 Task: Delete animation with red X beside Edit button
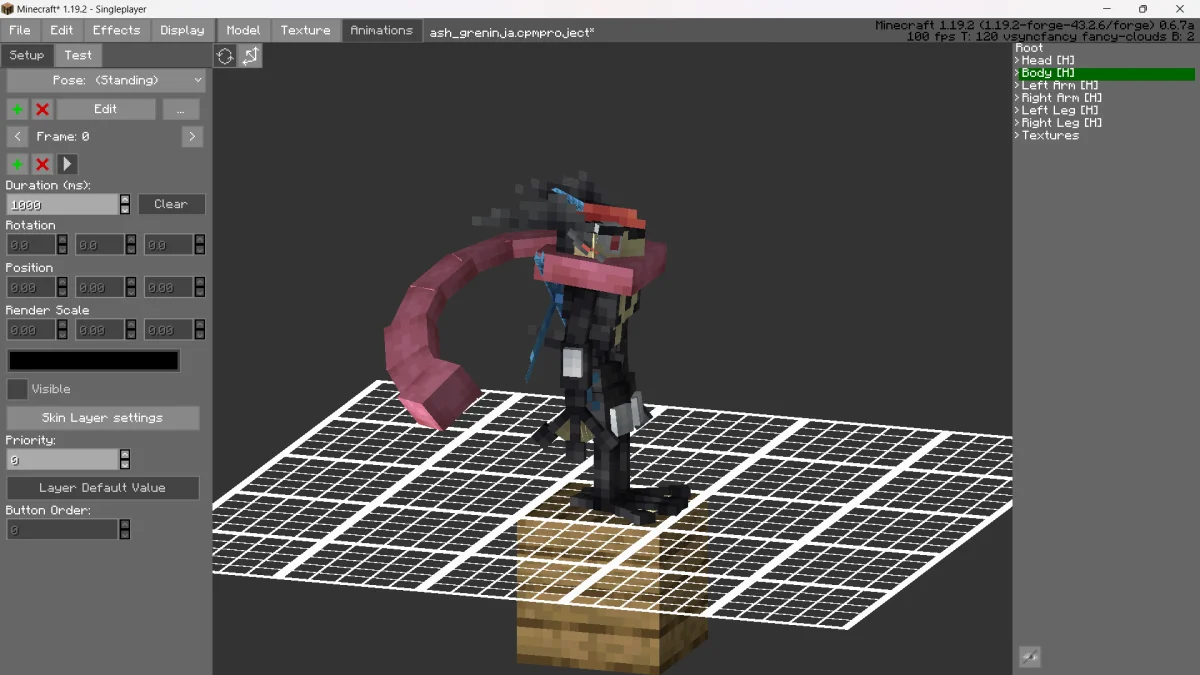pos(42,109)
